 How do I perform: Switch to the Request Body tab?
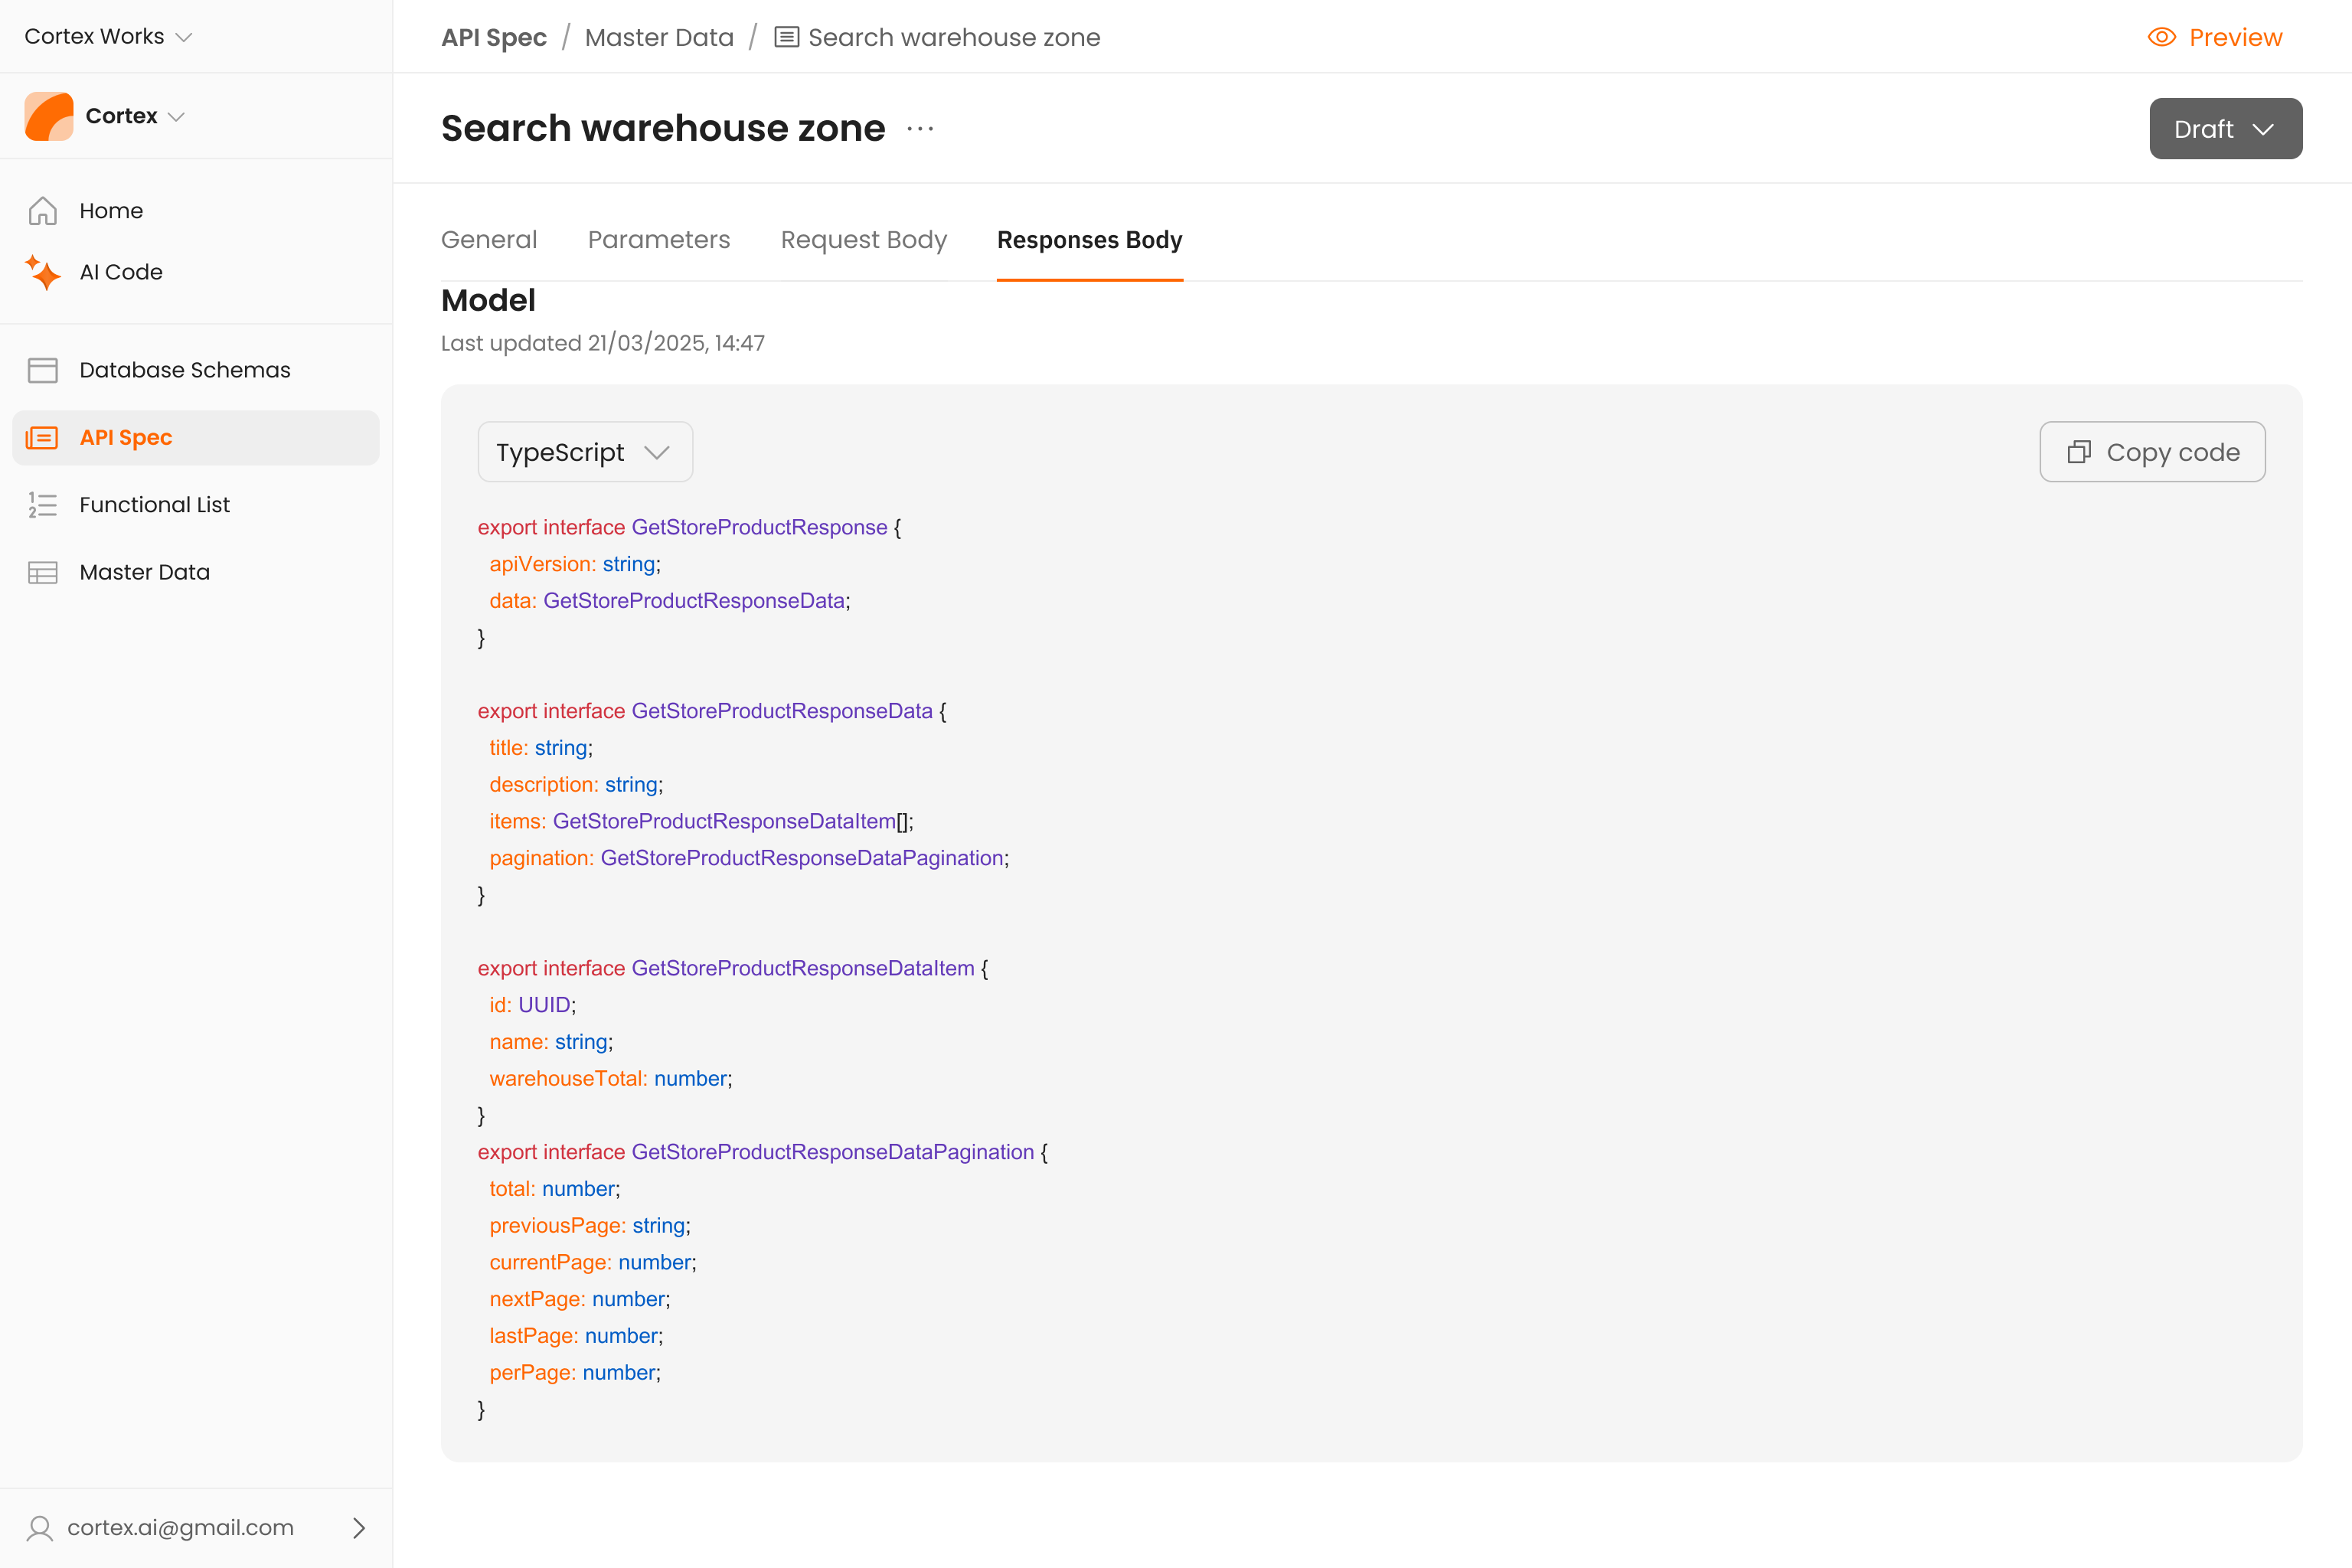(863, 240)
